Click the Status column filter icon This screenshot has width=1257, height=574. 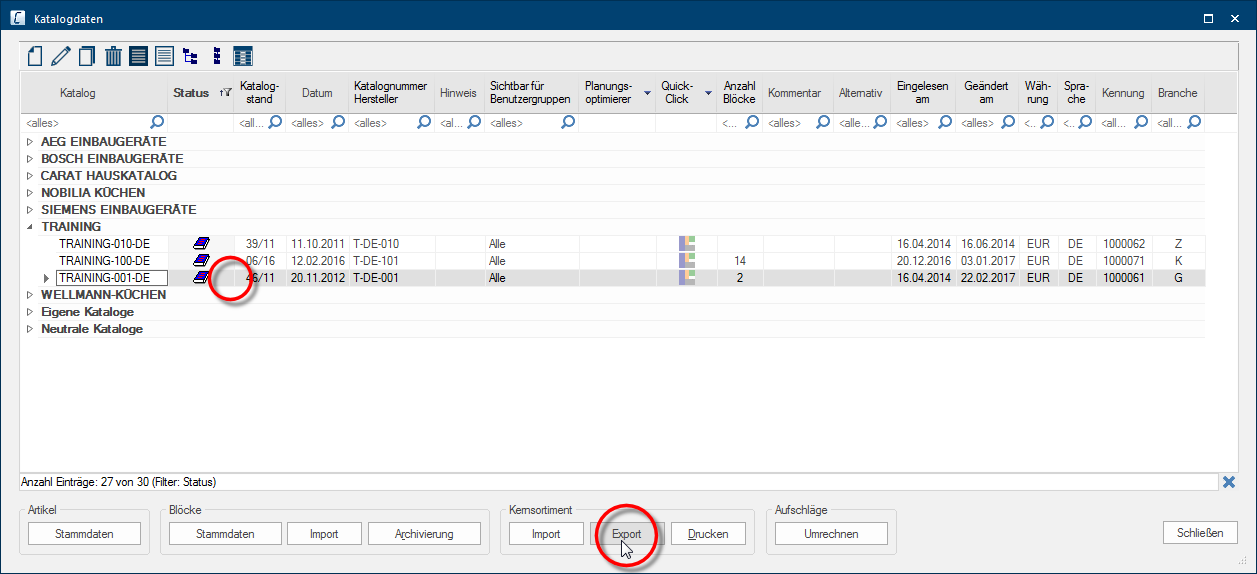[226, 93]
